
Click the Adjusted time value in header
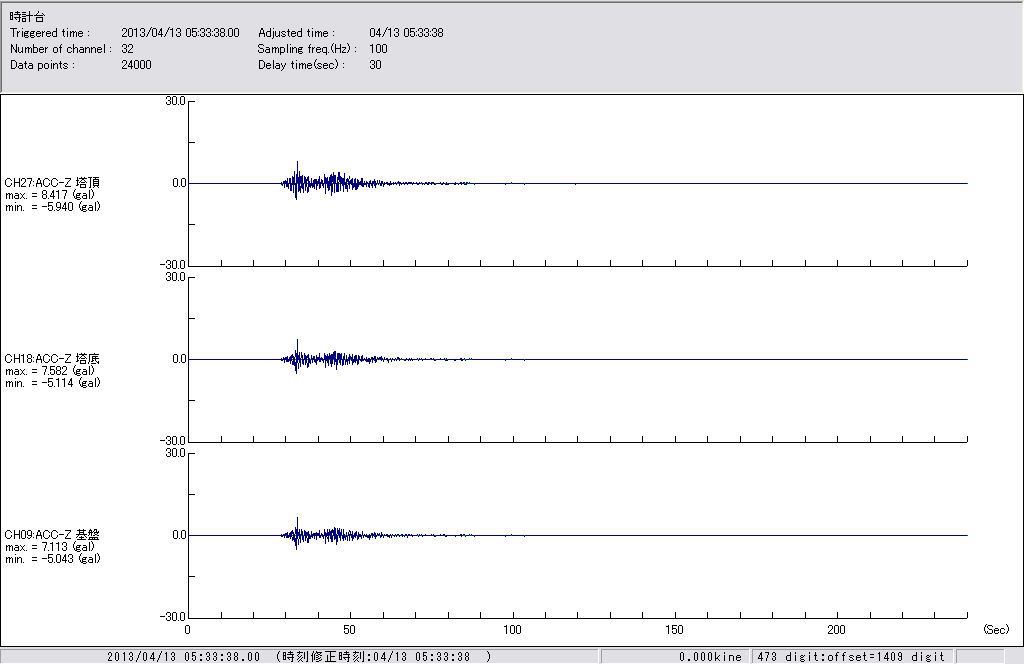(406, 33)
